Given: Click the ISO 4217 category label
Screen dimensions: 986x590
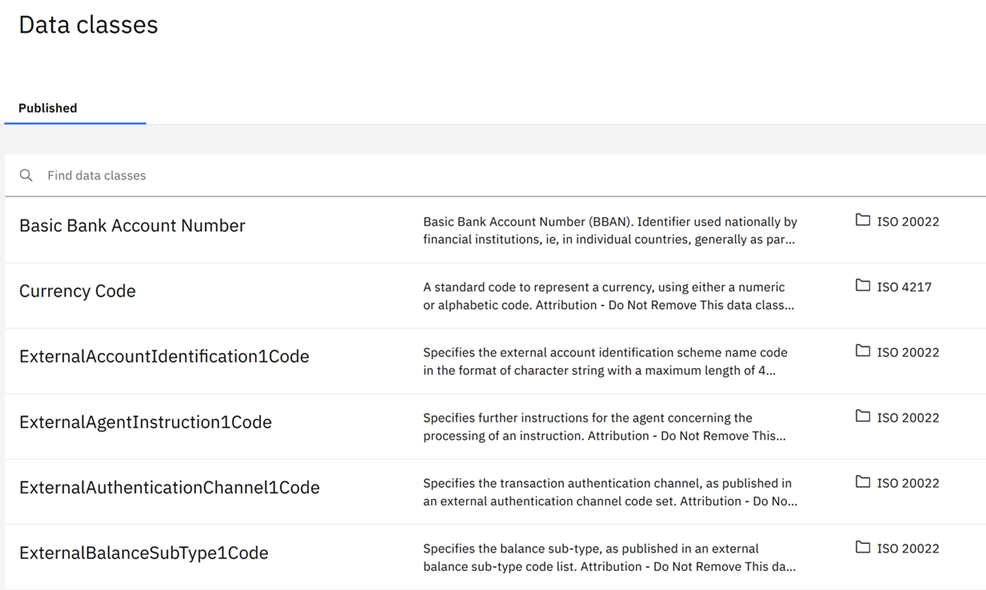Looking at the screenshot, I should pyautogui.click(x=904, y=287).
